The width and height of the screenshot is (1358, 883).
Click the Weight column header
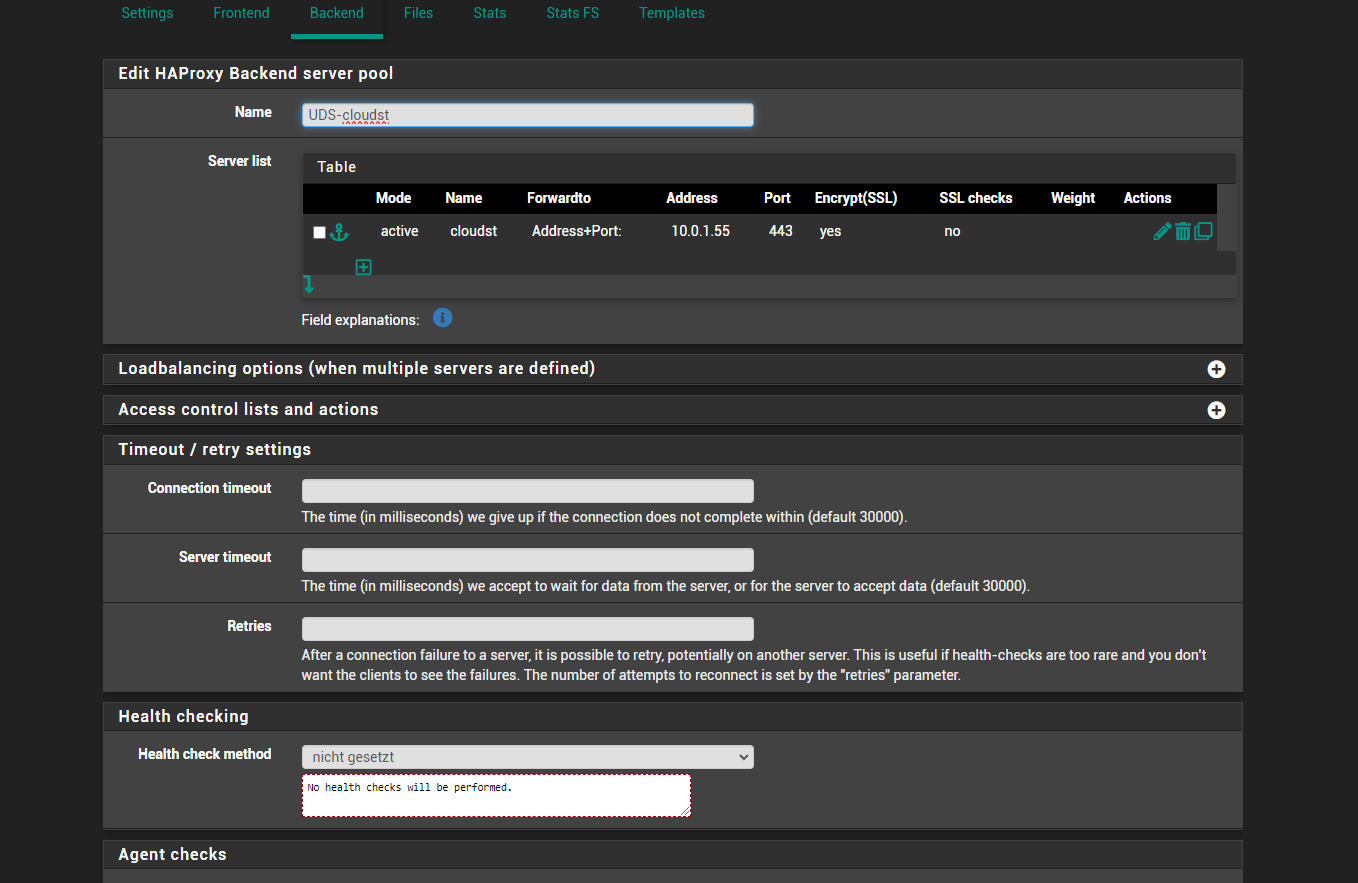coord(1073,198)
